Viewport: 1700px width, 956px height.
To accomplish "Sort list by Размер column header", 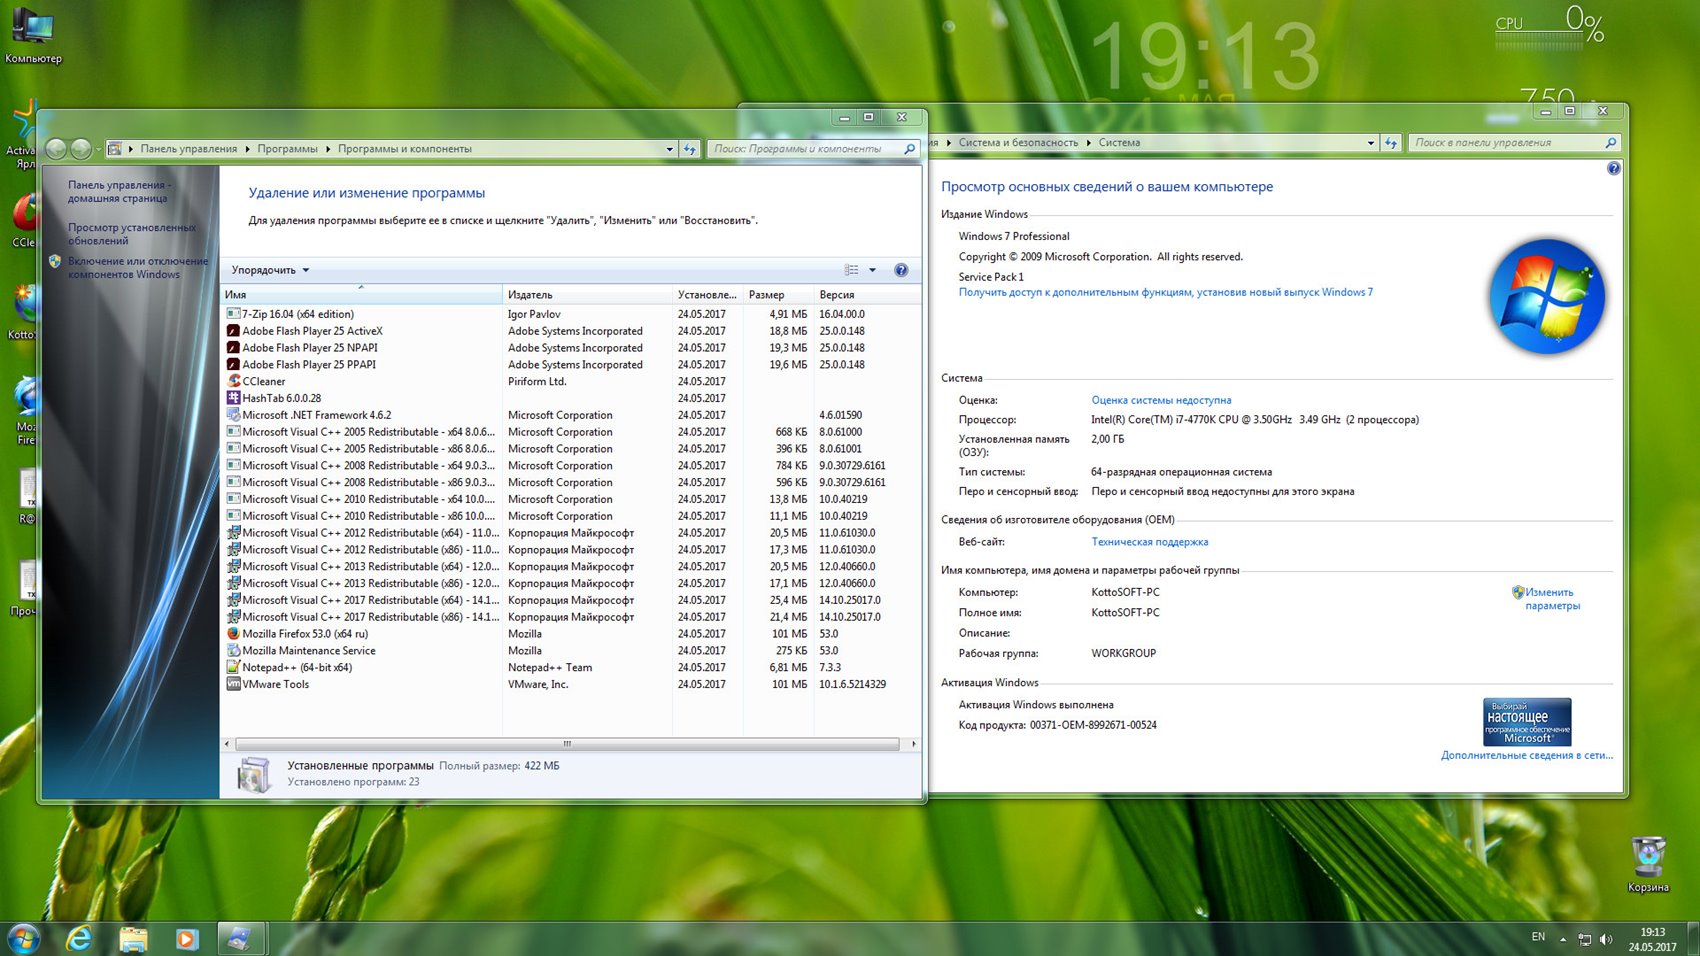I will coord(777,295).
